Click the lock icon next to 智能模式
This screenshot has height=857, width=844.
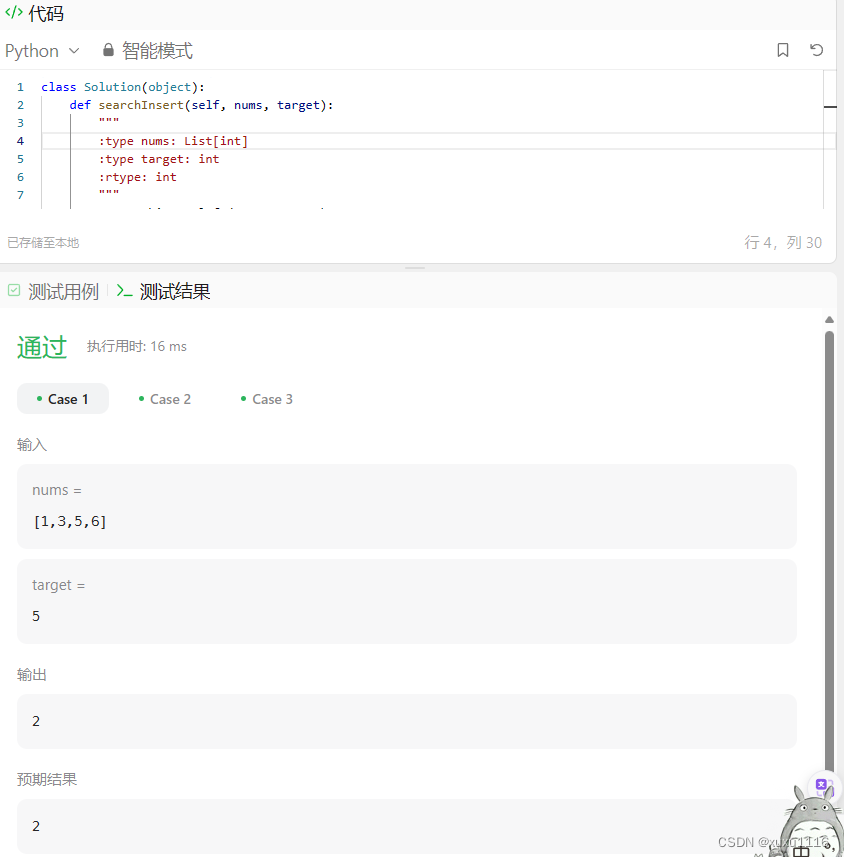click(106, 49)
